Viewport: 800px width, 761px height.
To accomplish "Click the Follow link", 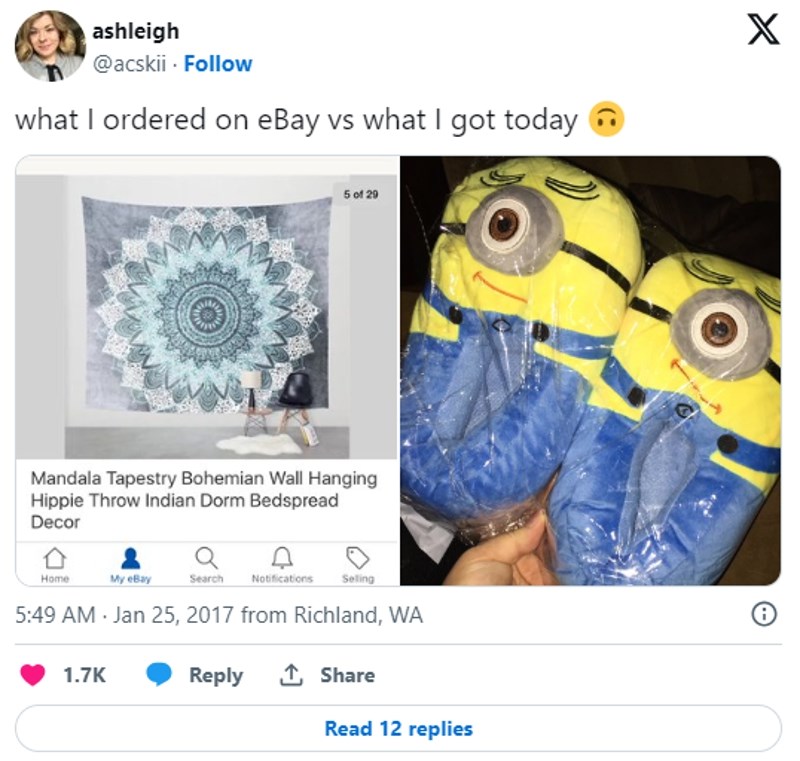I will tap(218, 64).
